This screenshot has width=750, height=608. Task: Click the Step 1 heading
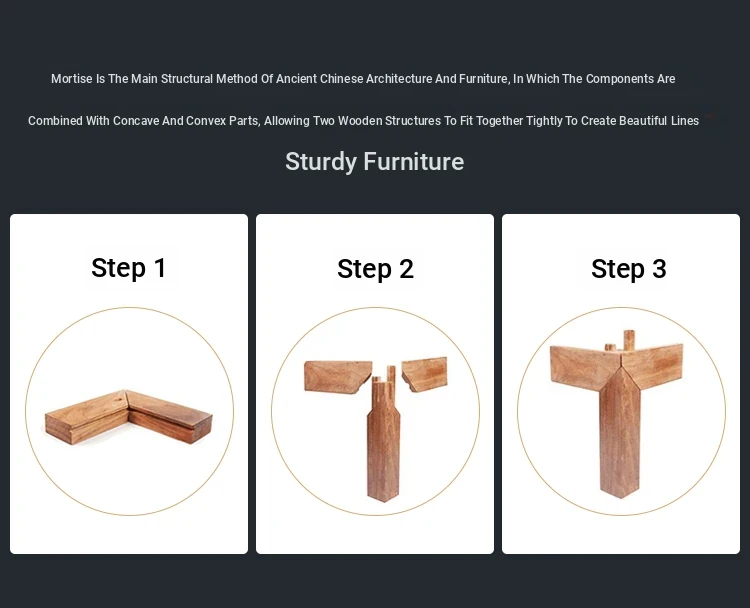pyautogui.click(x=129, y=268)
